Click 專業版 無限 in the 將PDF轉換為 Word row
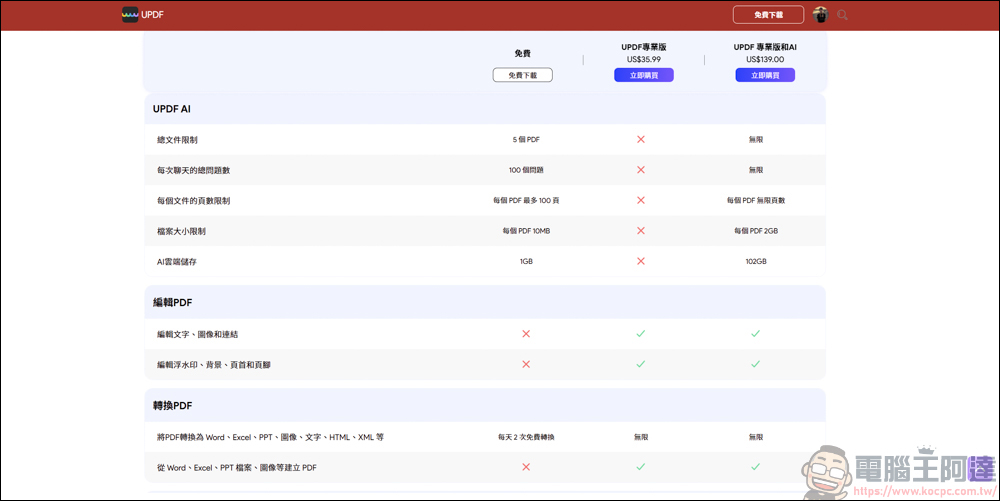Viewport: 1000px width, 501px height. click(641, 437)
